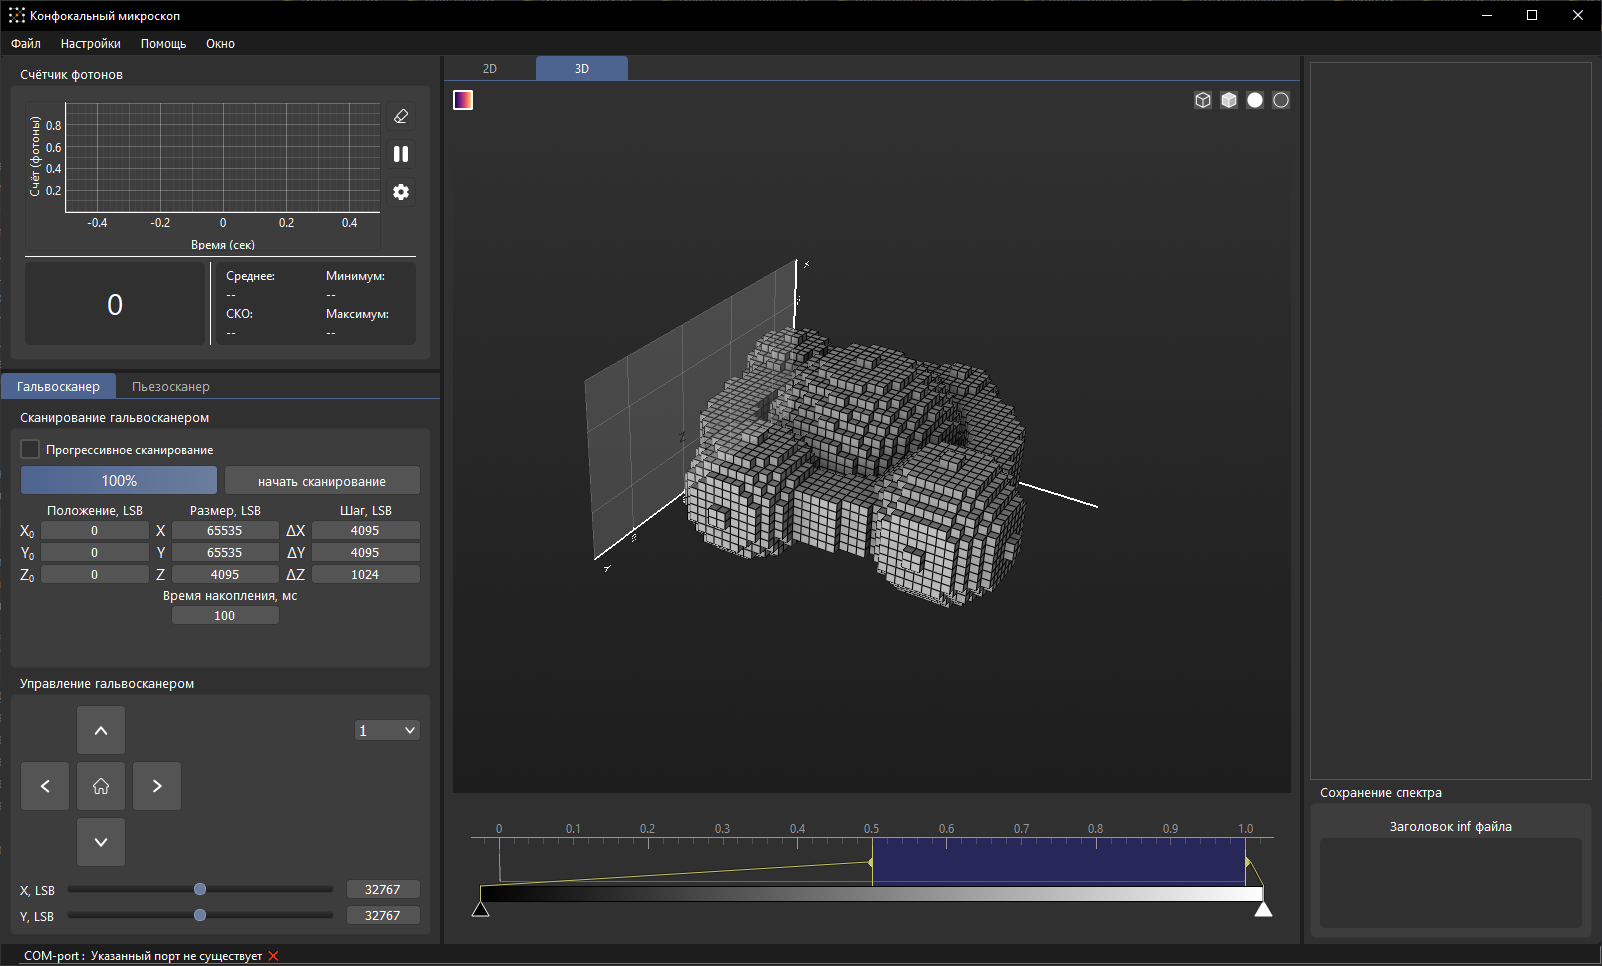1602x966 pixels.
Task: Pause the photon counter acquisition
Action: pos(401,154)
